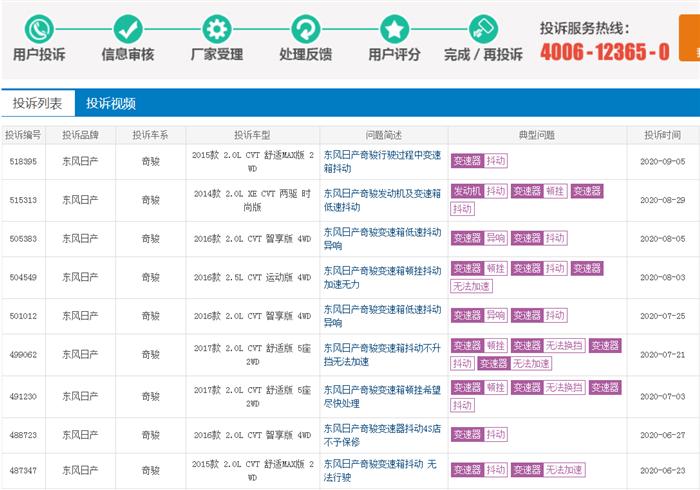This screenshot has height=490, width=700.
Task: Click the date 2020-06-23
Action: point(662,470)
